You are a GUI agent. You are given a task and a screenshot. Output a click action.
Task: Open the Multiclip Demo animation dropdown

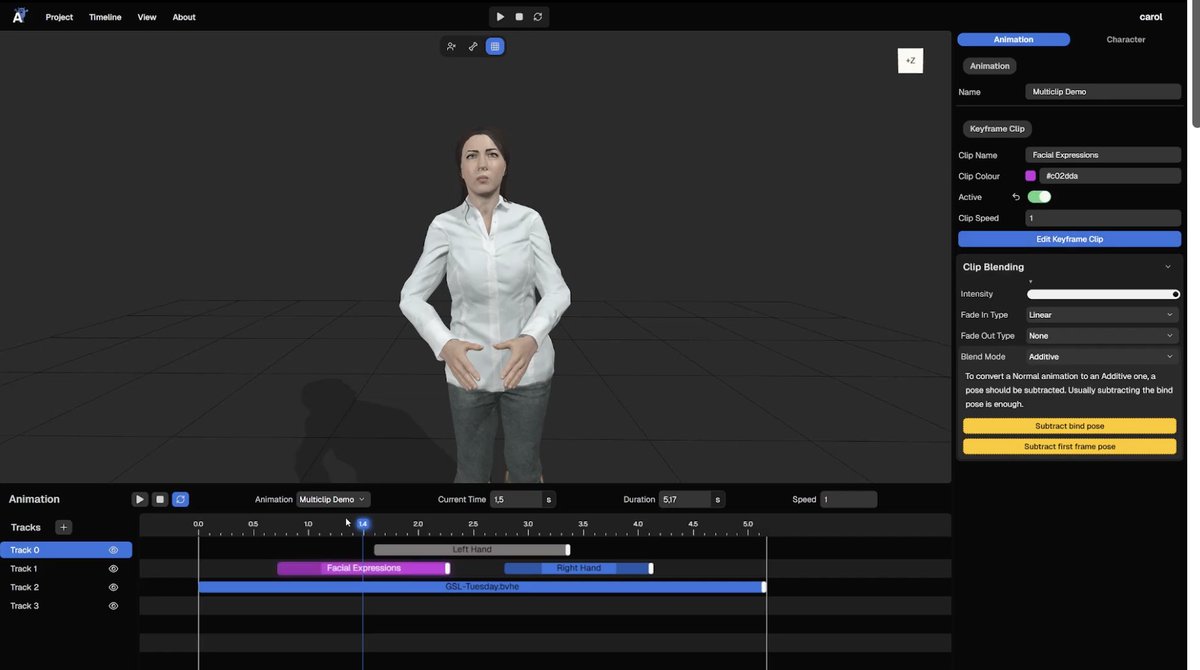tap(333, 499)
